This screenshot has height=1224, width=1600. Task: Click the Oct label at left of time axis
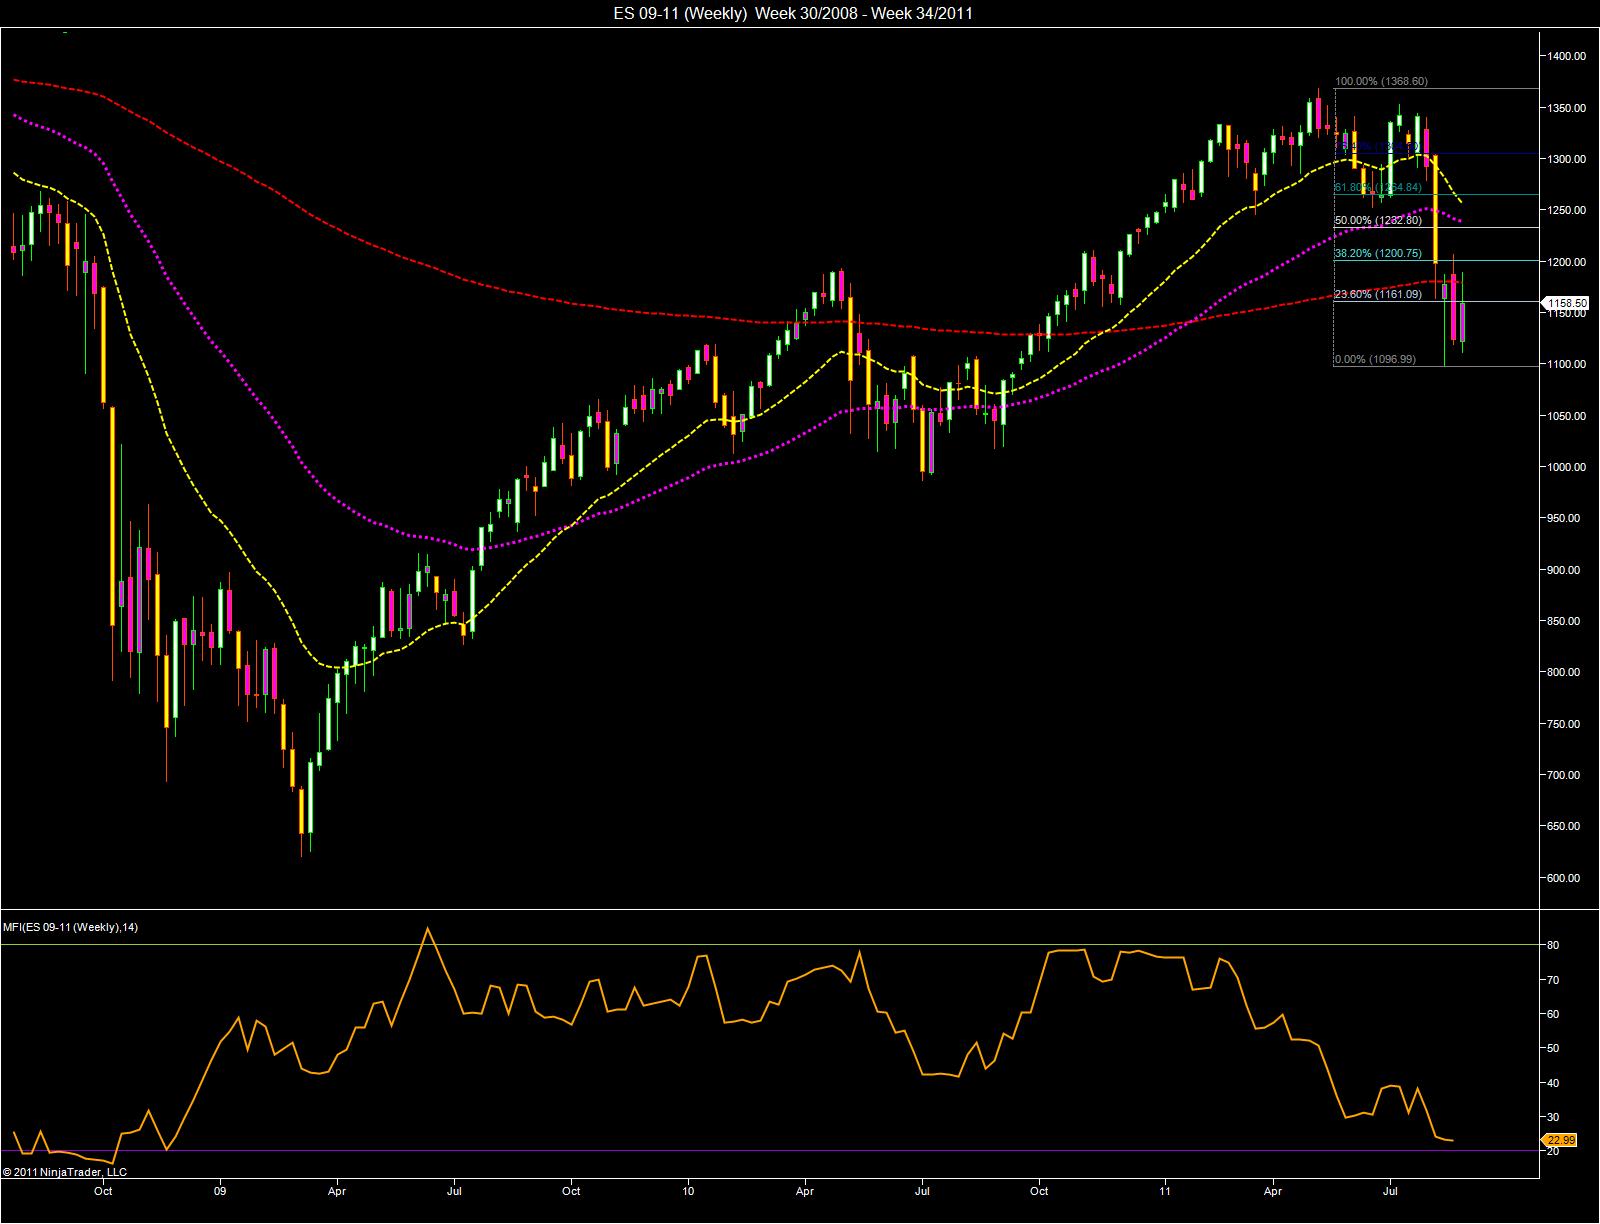pos(102,1191)
